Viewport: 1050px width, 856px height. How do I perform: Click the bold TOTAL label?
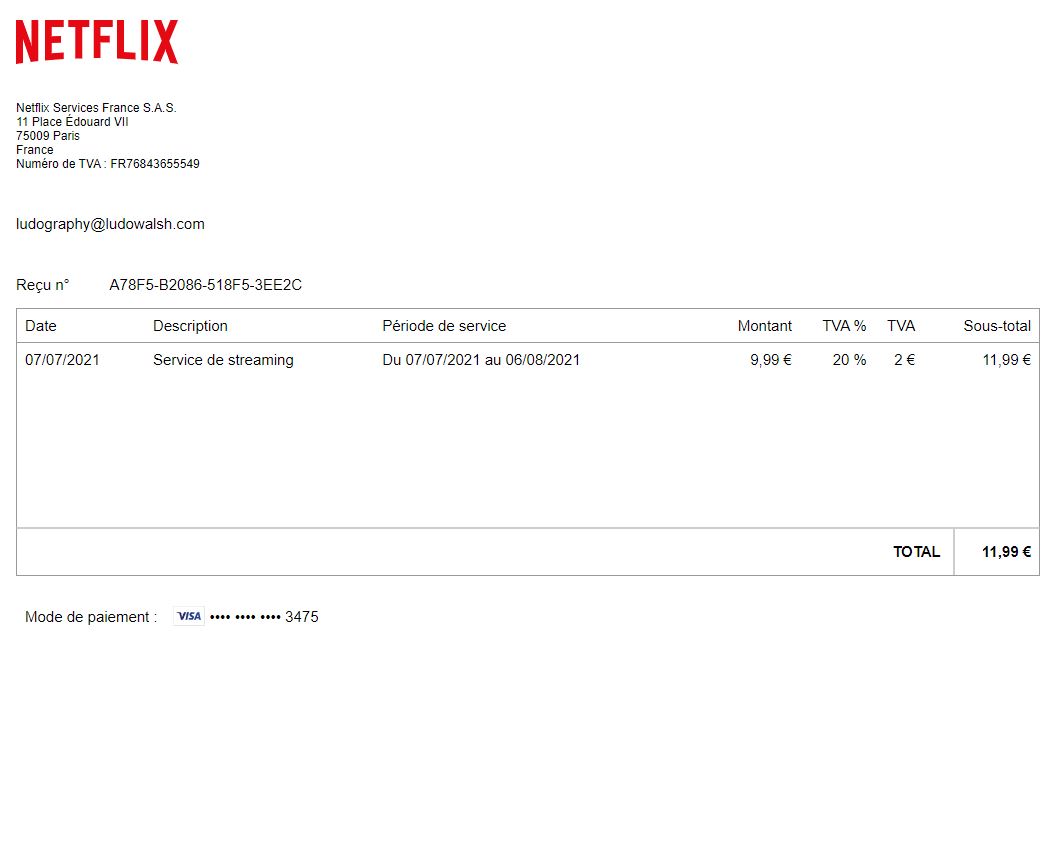[x=916, y=552]
